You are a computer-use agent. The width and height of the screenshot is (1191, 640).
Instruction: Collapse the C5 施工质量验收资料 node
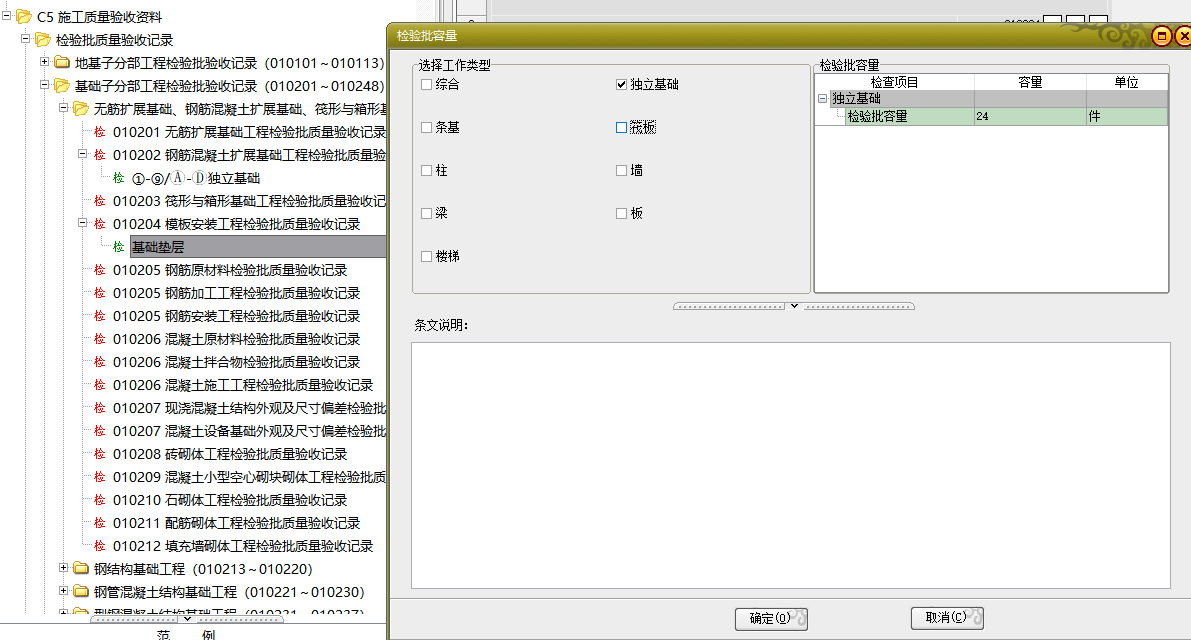pos(6,16)
